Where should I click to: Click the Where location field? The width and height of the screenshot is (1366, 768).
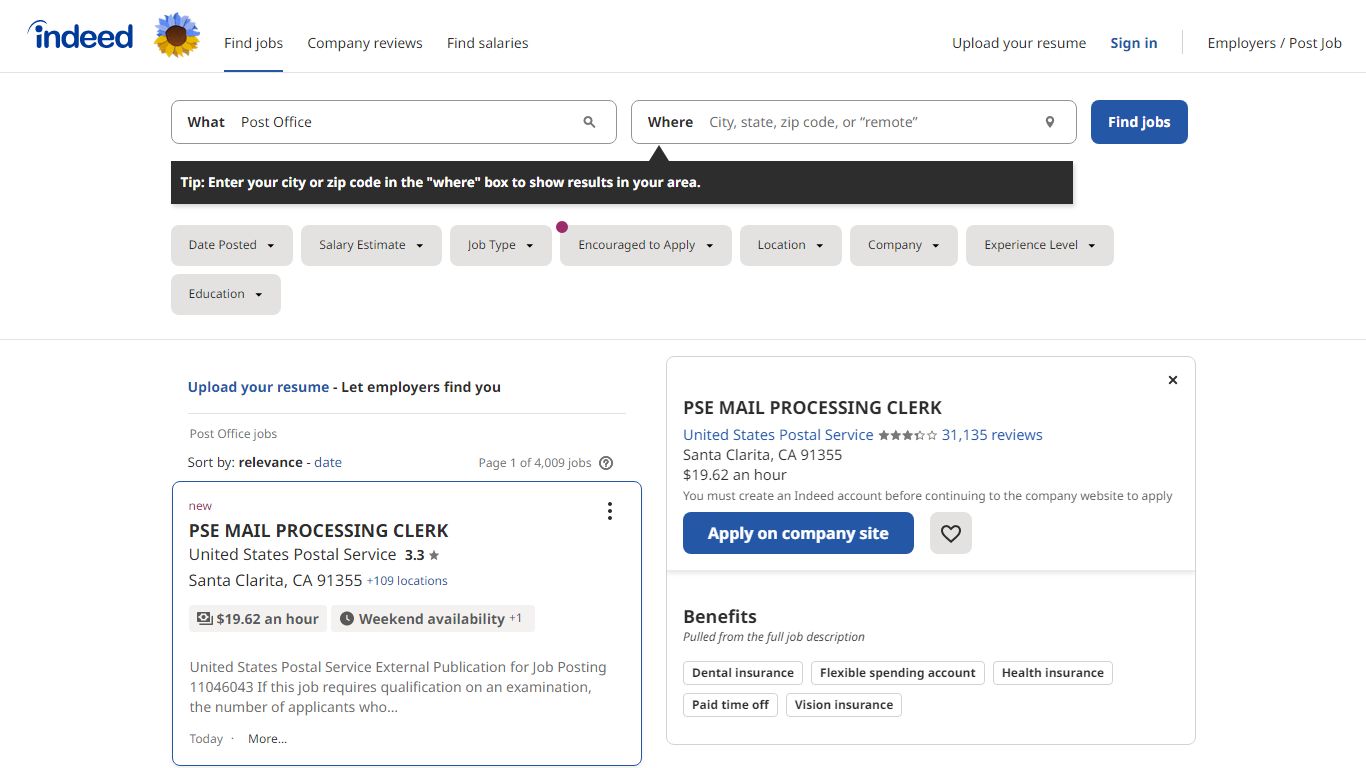[853, 122]
